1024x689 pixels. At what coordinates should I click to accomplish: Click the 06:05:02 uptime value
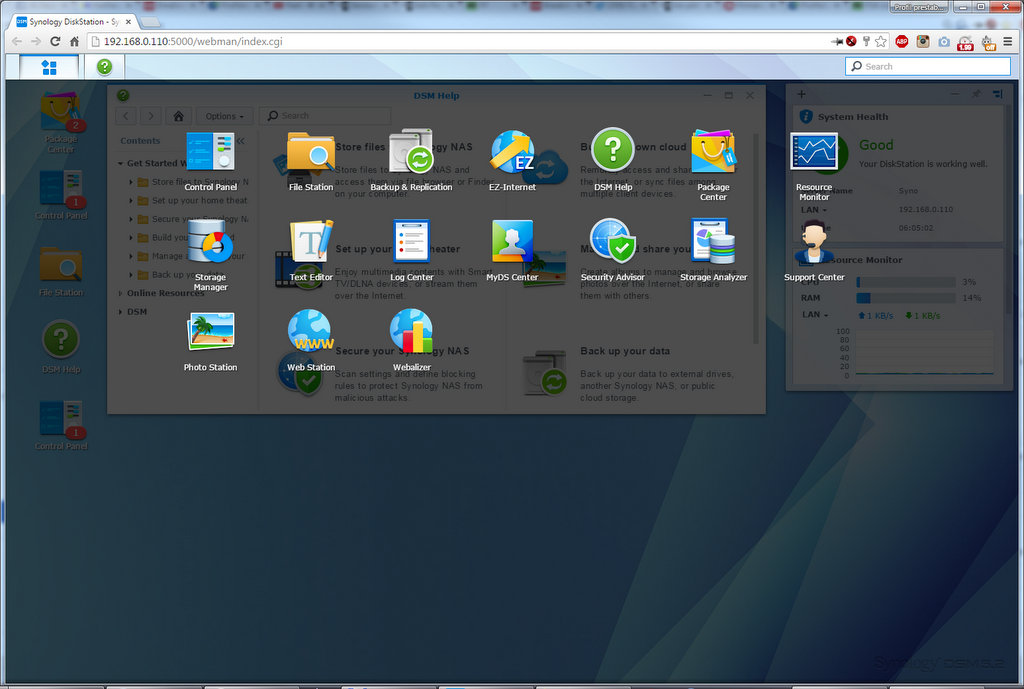(916, 228)
